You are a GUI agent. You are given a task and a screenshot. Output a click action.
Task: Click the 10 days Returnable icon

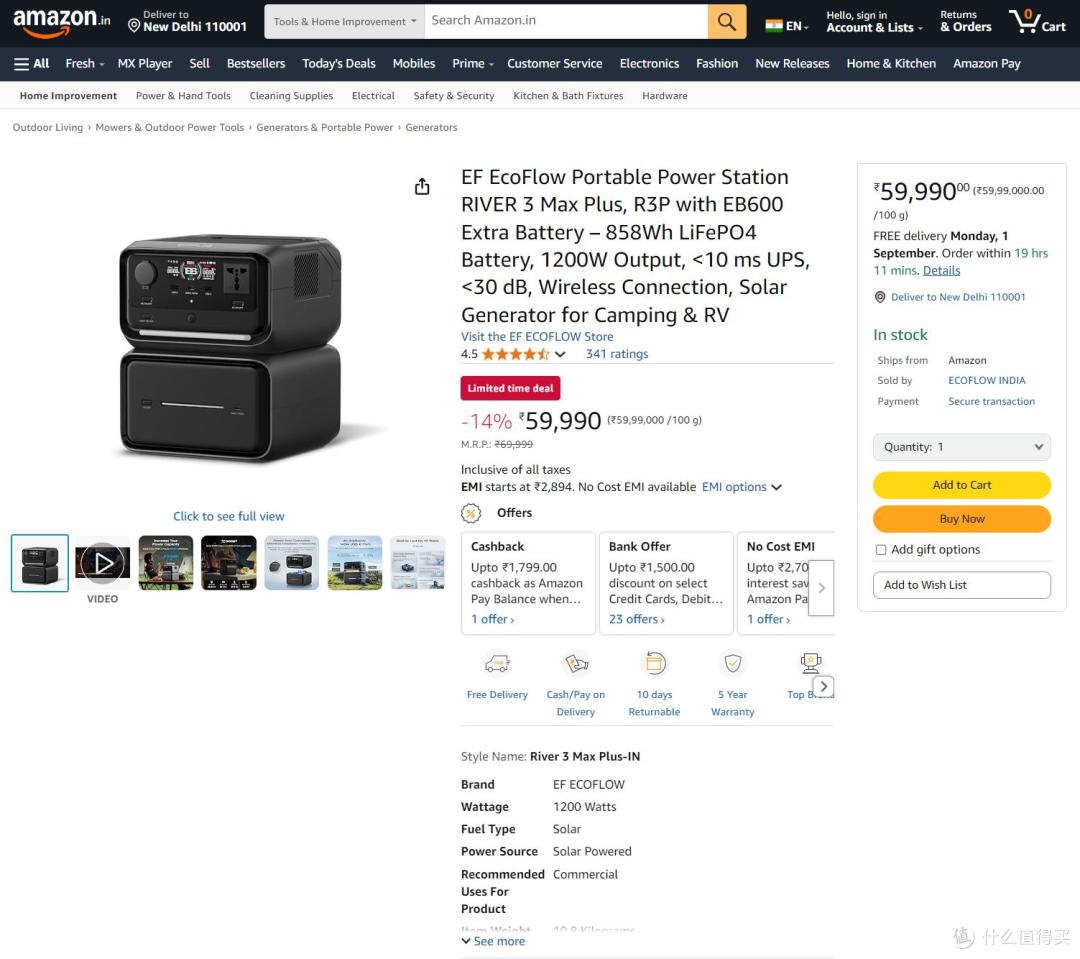[x=654, y=663]
